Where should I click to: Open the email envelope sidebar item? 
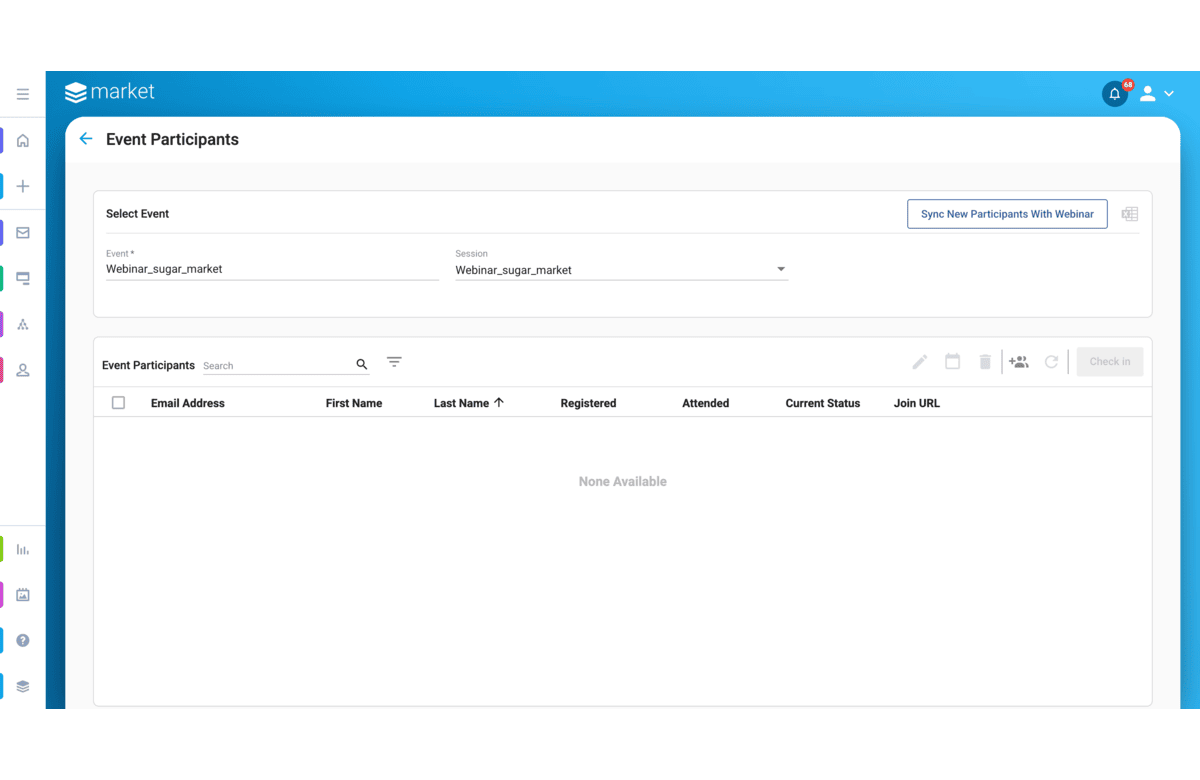tap(23, 233)
